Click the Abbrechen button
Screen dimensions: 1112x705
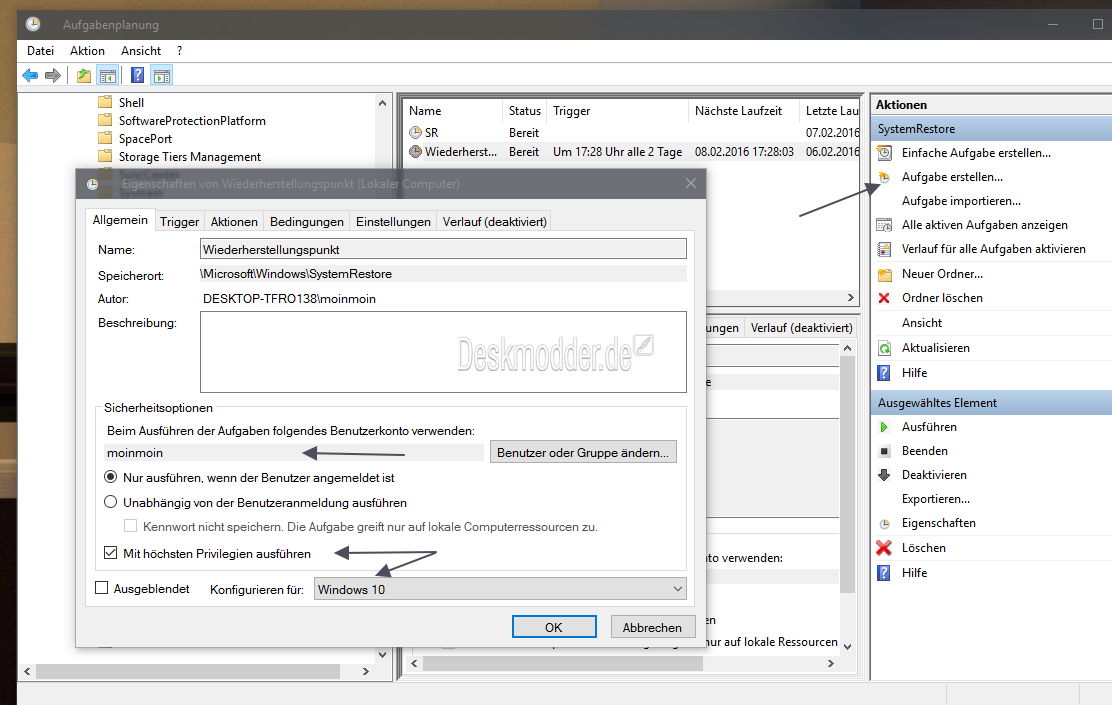point(652,627)
